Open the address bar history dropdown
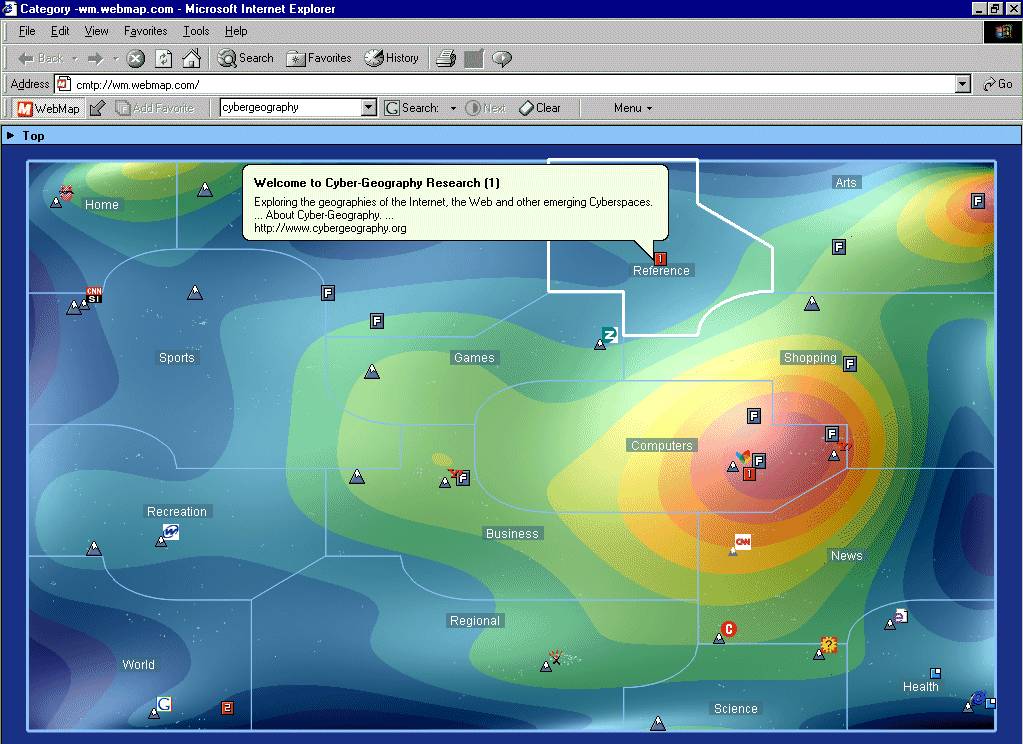1023x744 pixels. click(962, 85)
